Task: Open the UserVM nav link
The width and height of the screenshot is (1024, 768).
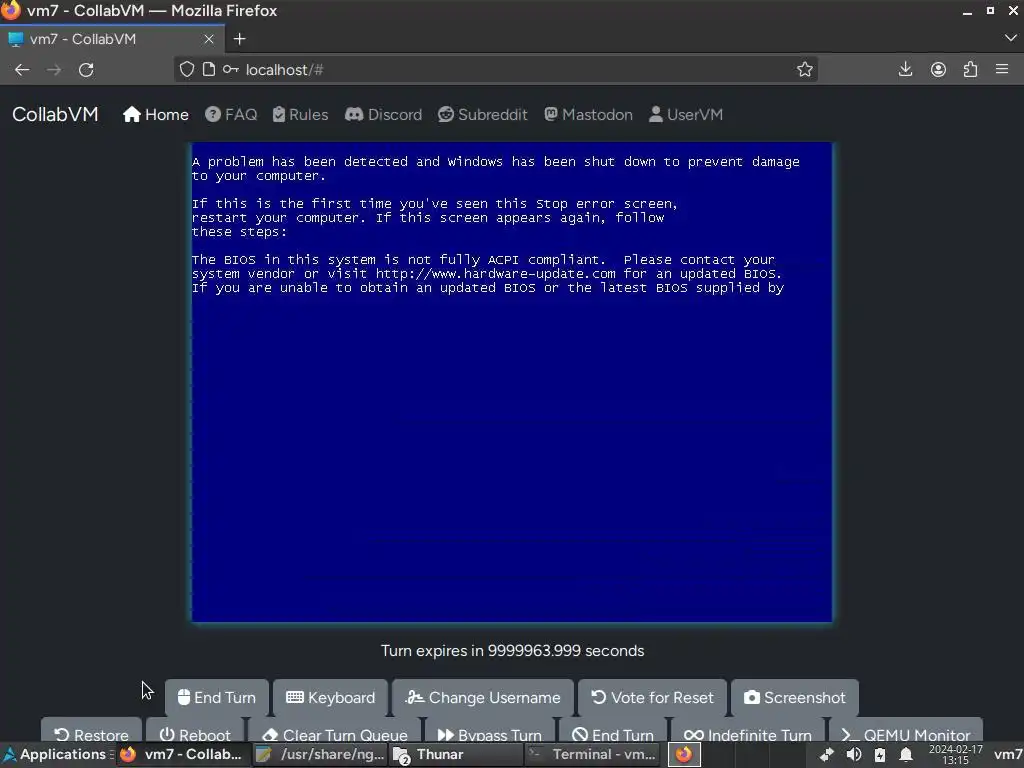Action: click(686, 115)
